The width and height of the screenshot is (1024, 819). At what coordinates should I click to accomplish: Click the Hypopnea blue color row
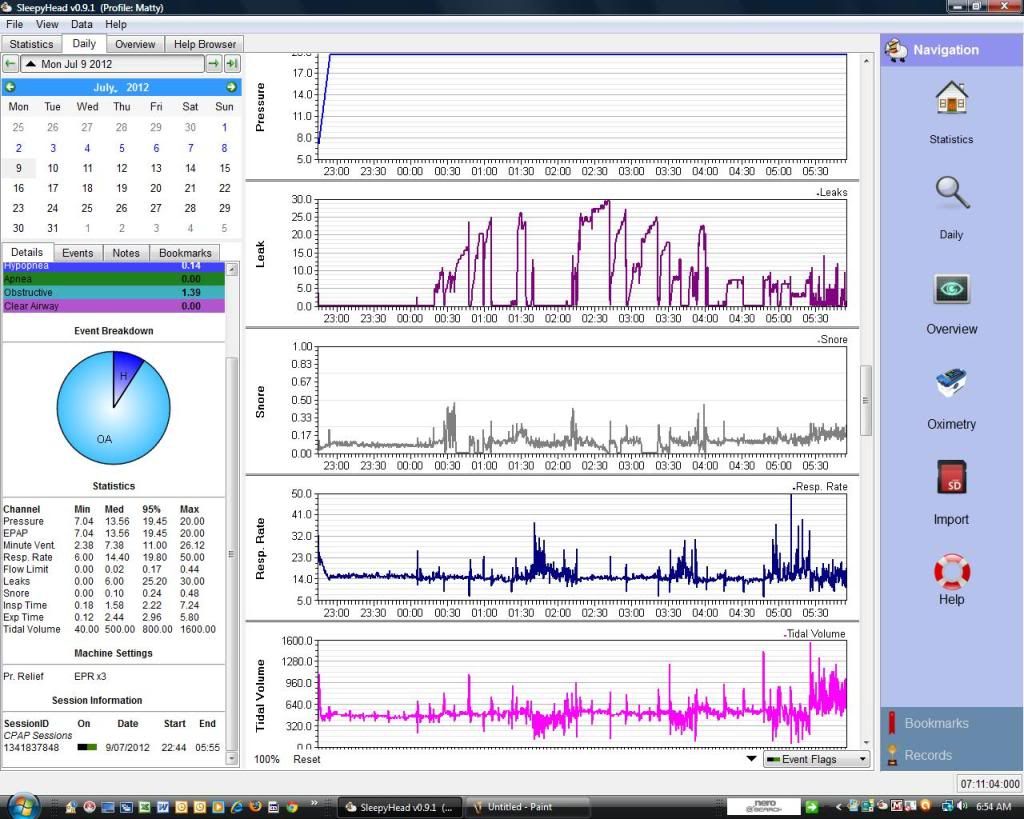[x=114, y=266]
